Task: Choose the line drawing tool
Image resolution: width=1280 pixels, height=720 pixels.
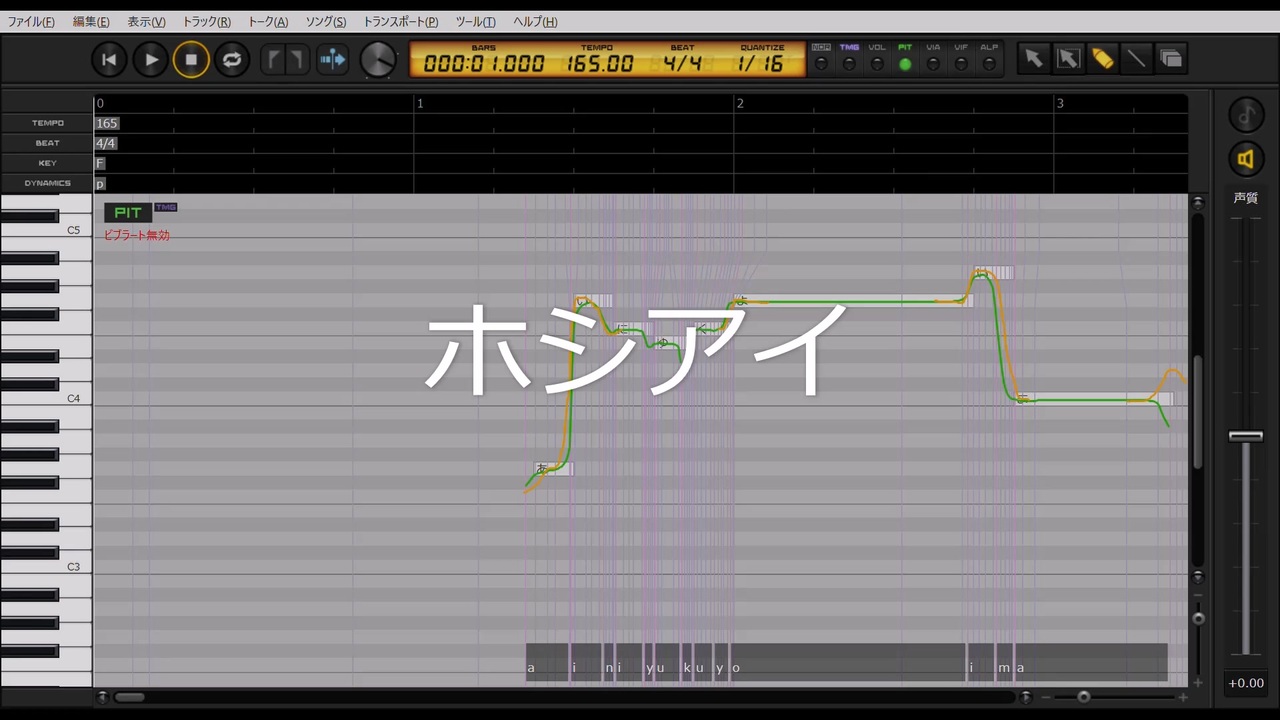Action: click(1136, 59)
